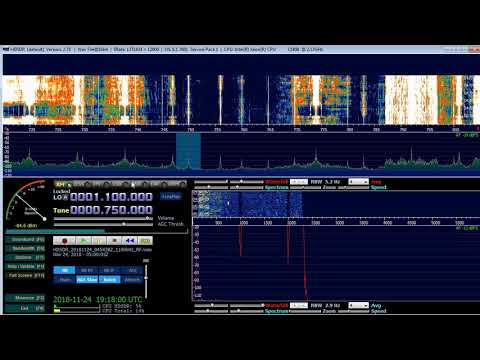Adjust lower Zoom slider
Viewport: 480px width, 360px height.
click(x=305, y=311)
